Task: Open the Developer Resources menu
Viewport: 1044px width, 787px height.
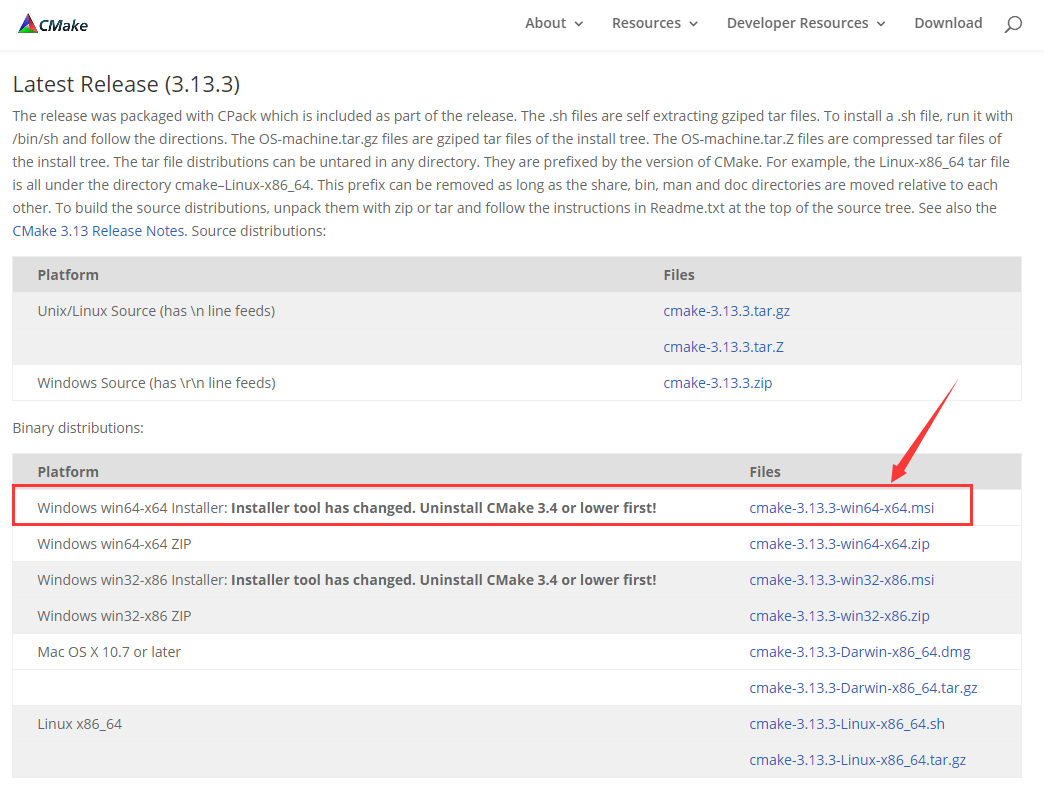Action: [x=806, y=23]
